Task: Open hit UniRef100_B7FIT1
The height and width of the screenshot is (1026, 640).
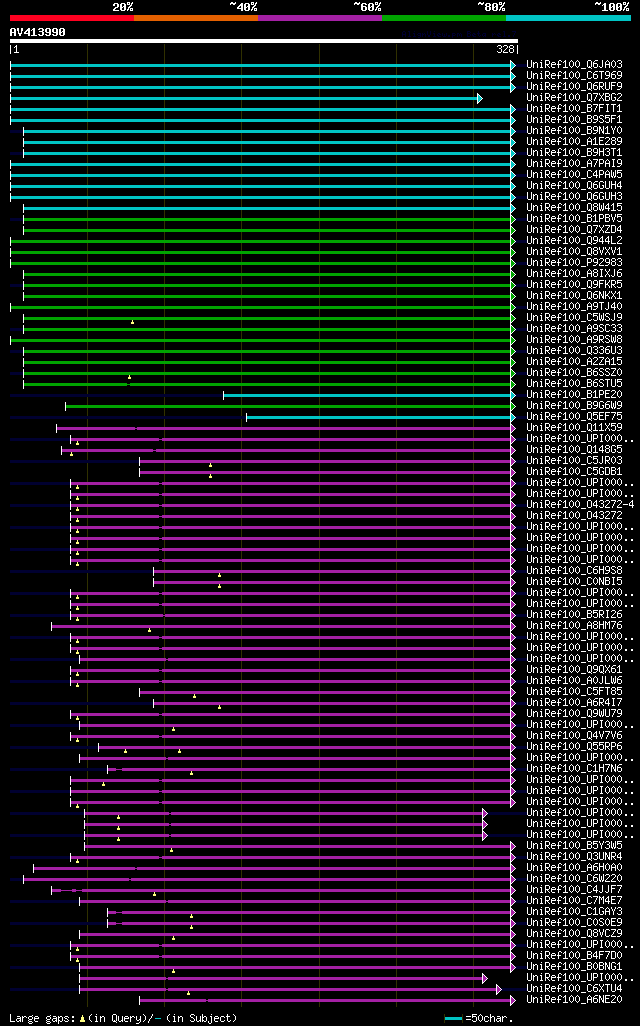Action: [x=574, y=109]
